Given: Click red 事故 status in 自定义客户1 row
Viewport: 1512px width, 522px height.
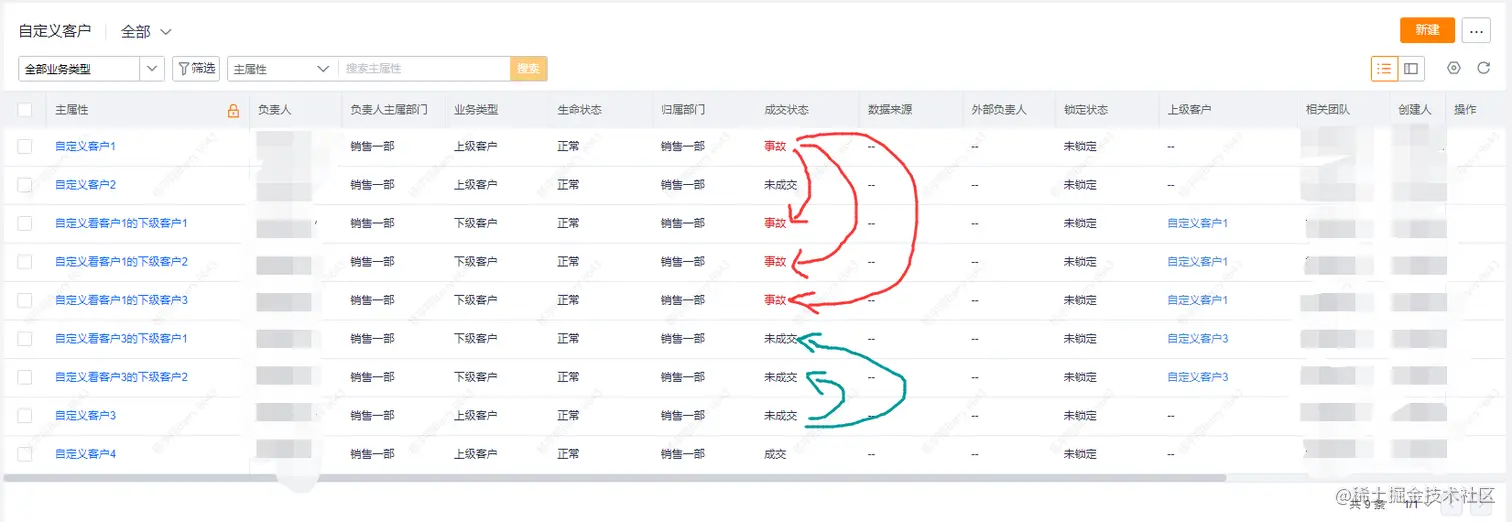Looking at the screenshot, I should click(775, 146).
